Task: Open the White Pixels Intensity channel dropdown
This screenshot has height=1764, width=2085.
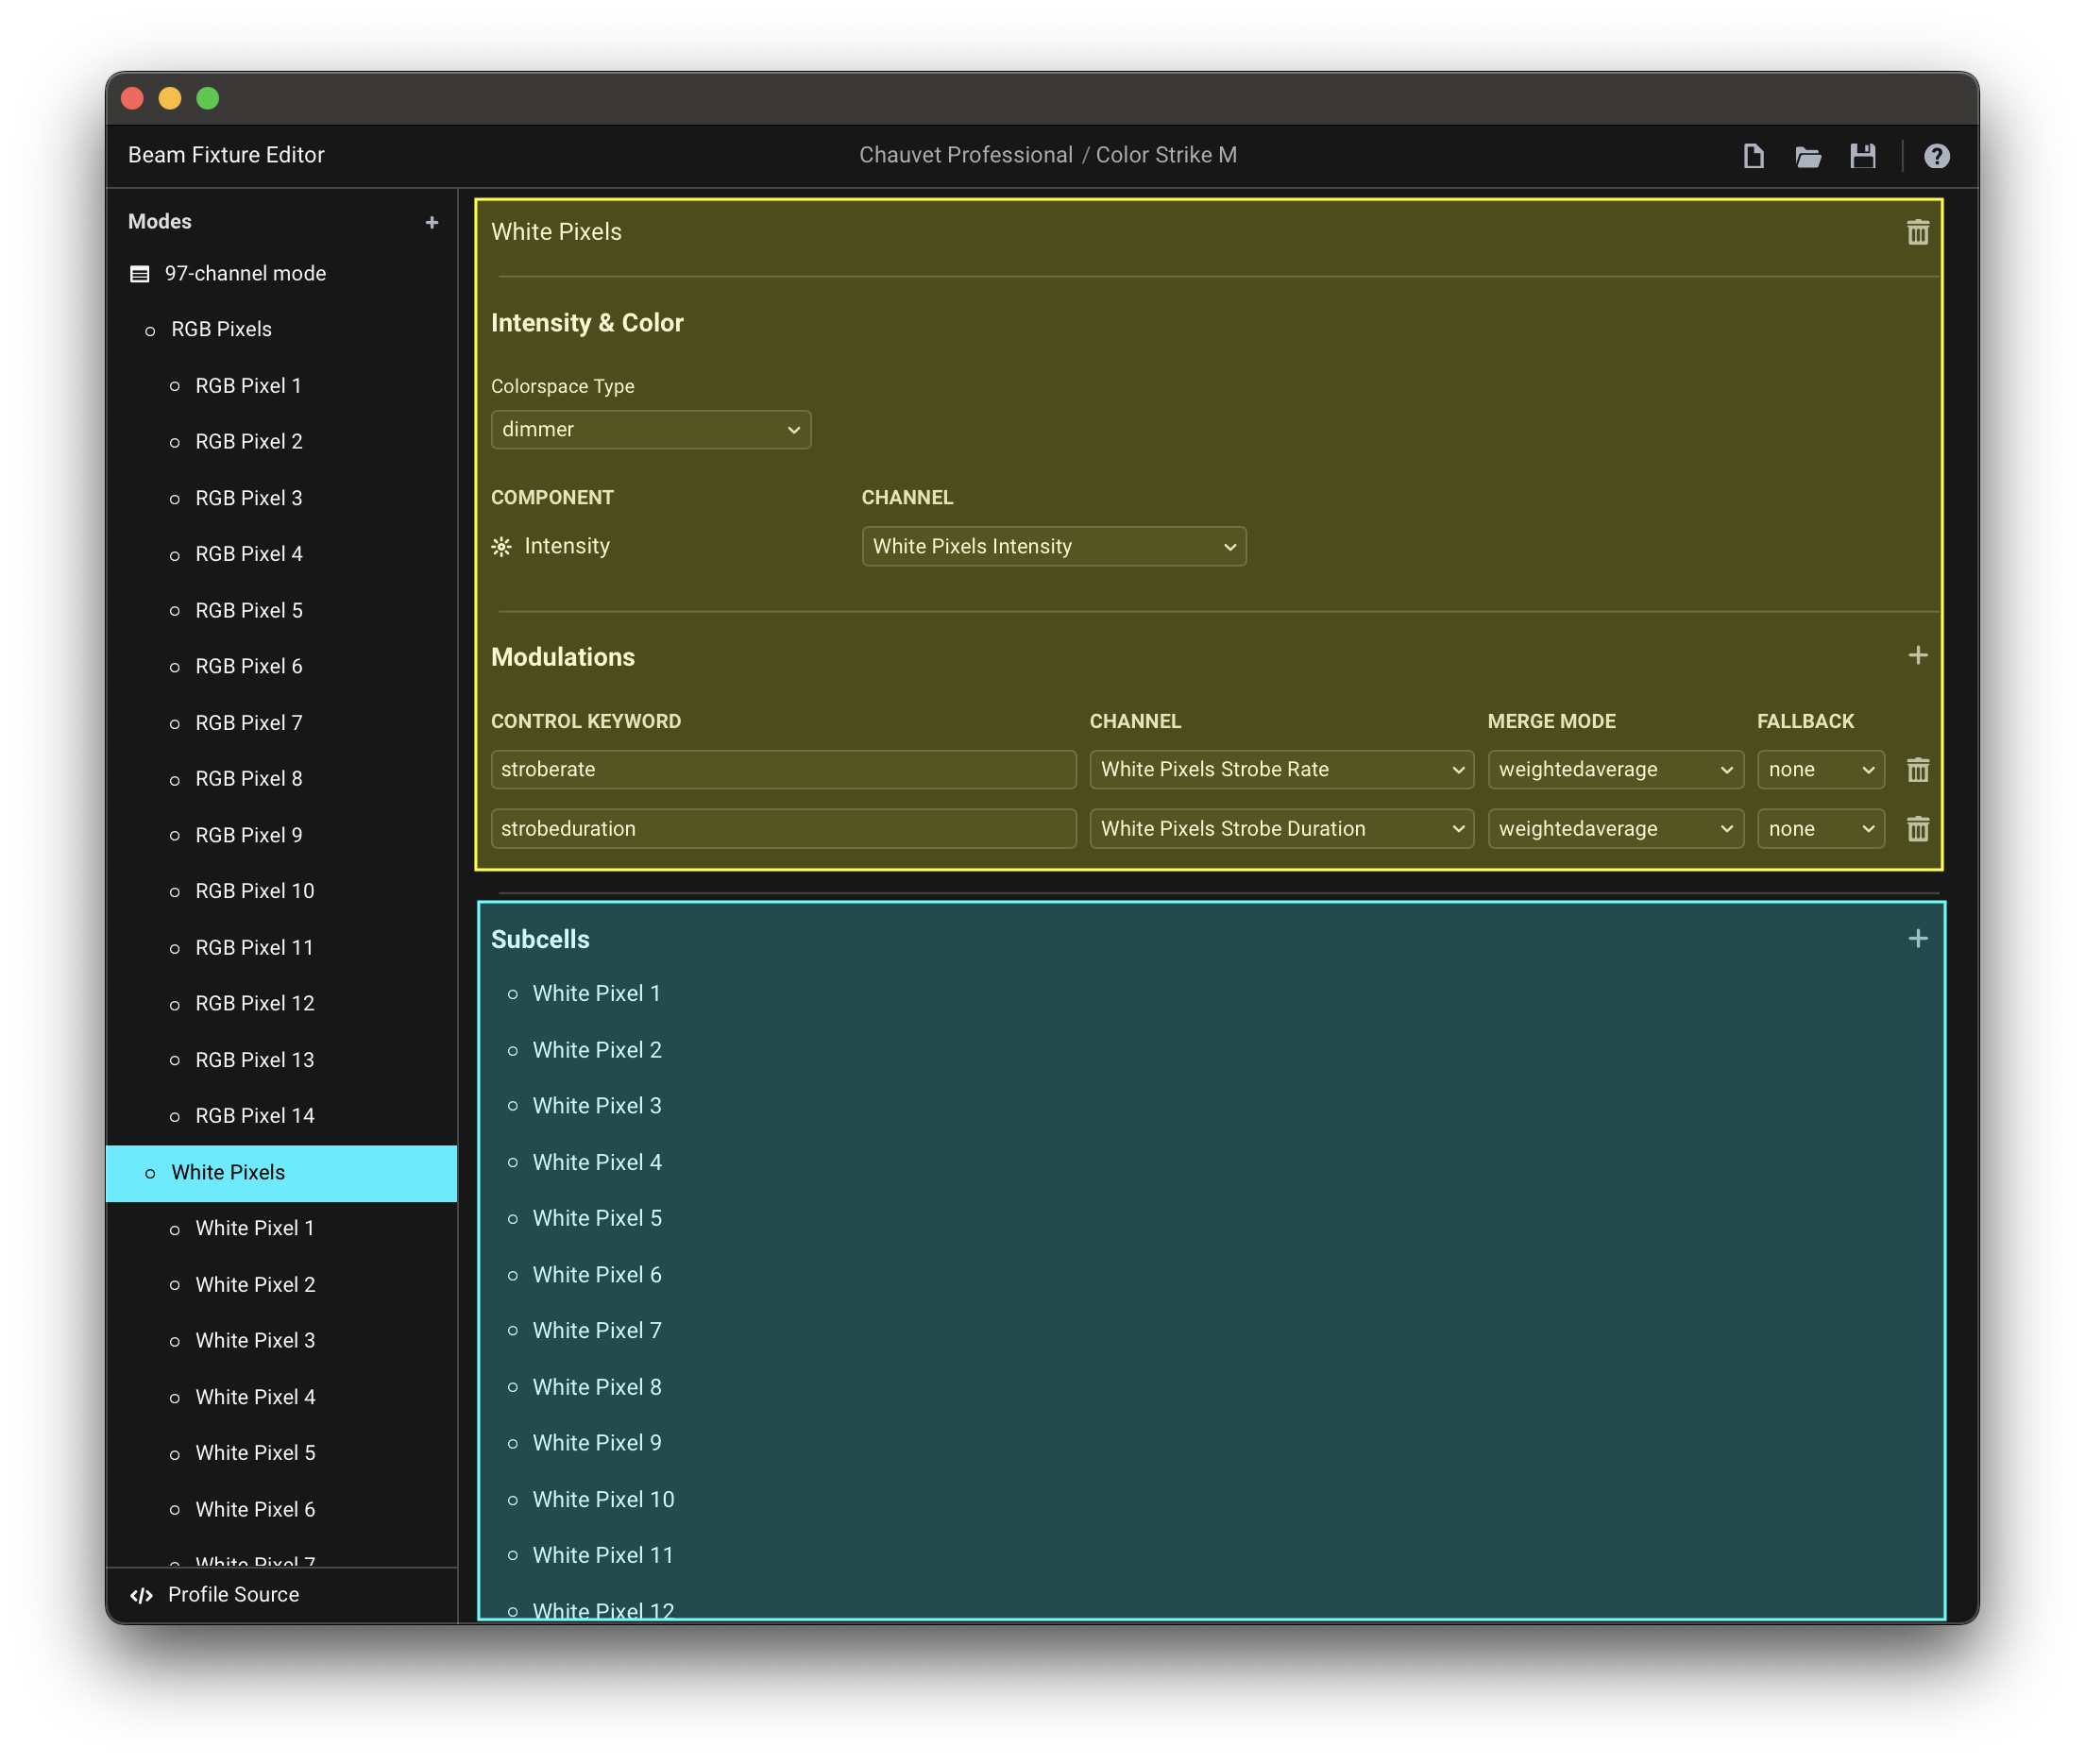Action: click(x=1054, y=546)
